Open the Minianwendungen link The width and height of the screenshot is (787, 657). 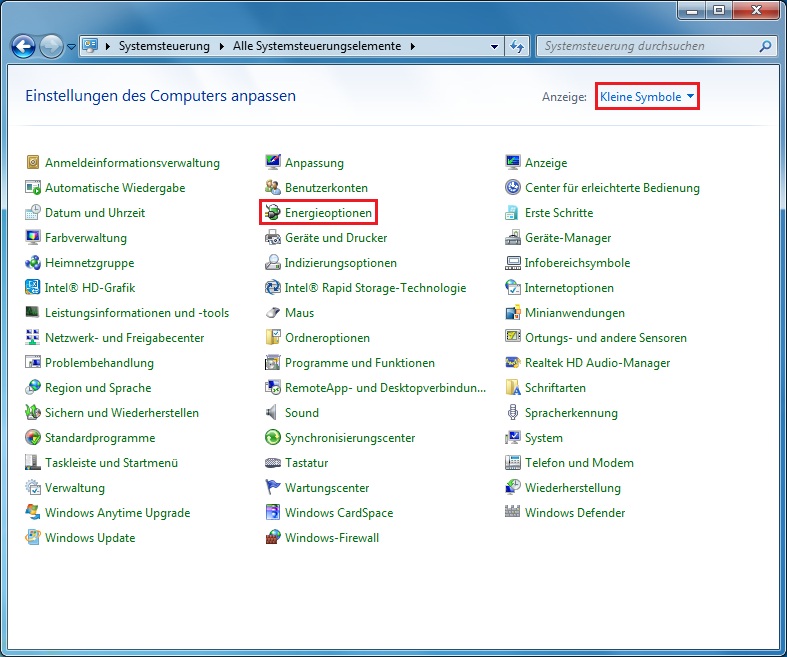point(575,313)
